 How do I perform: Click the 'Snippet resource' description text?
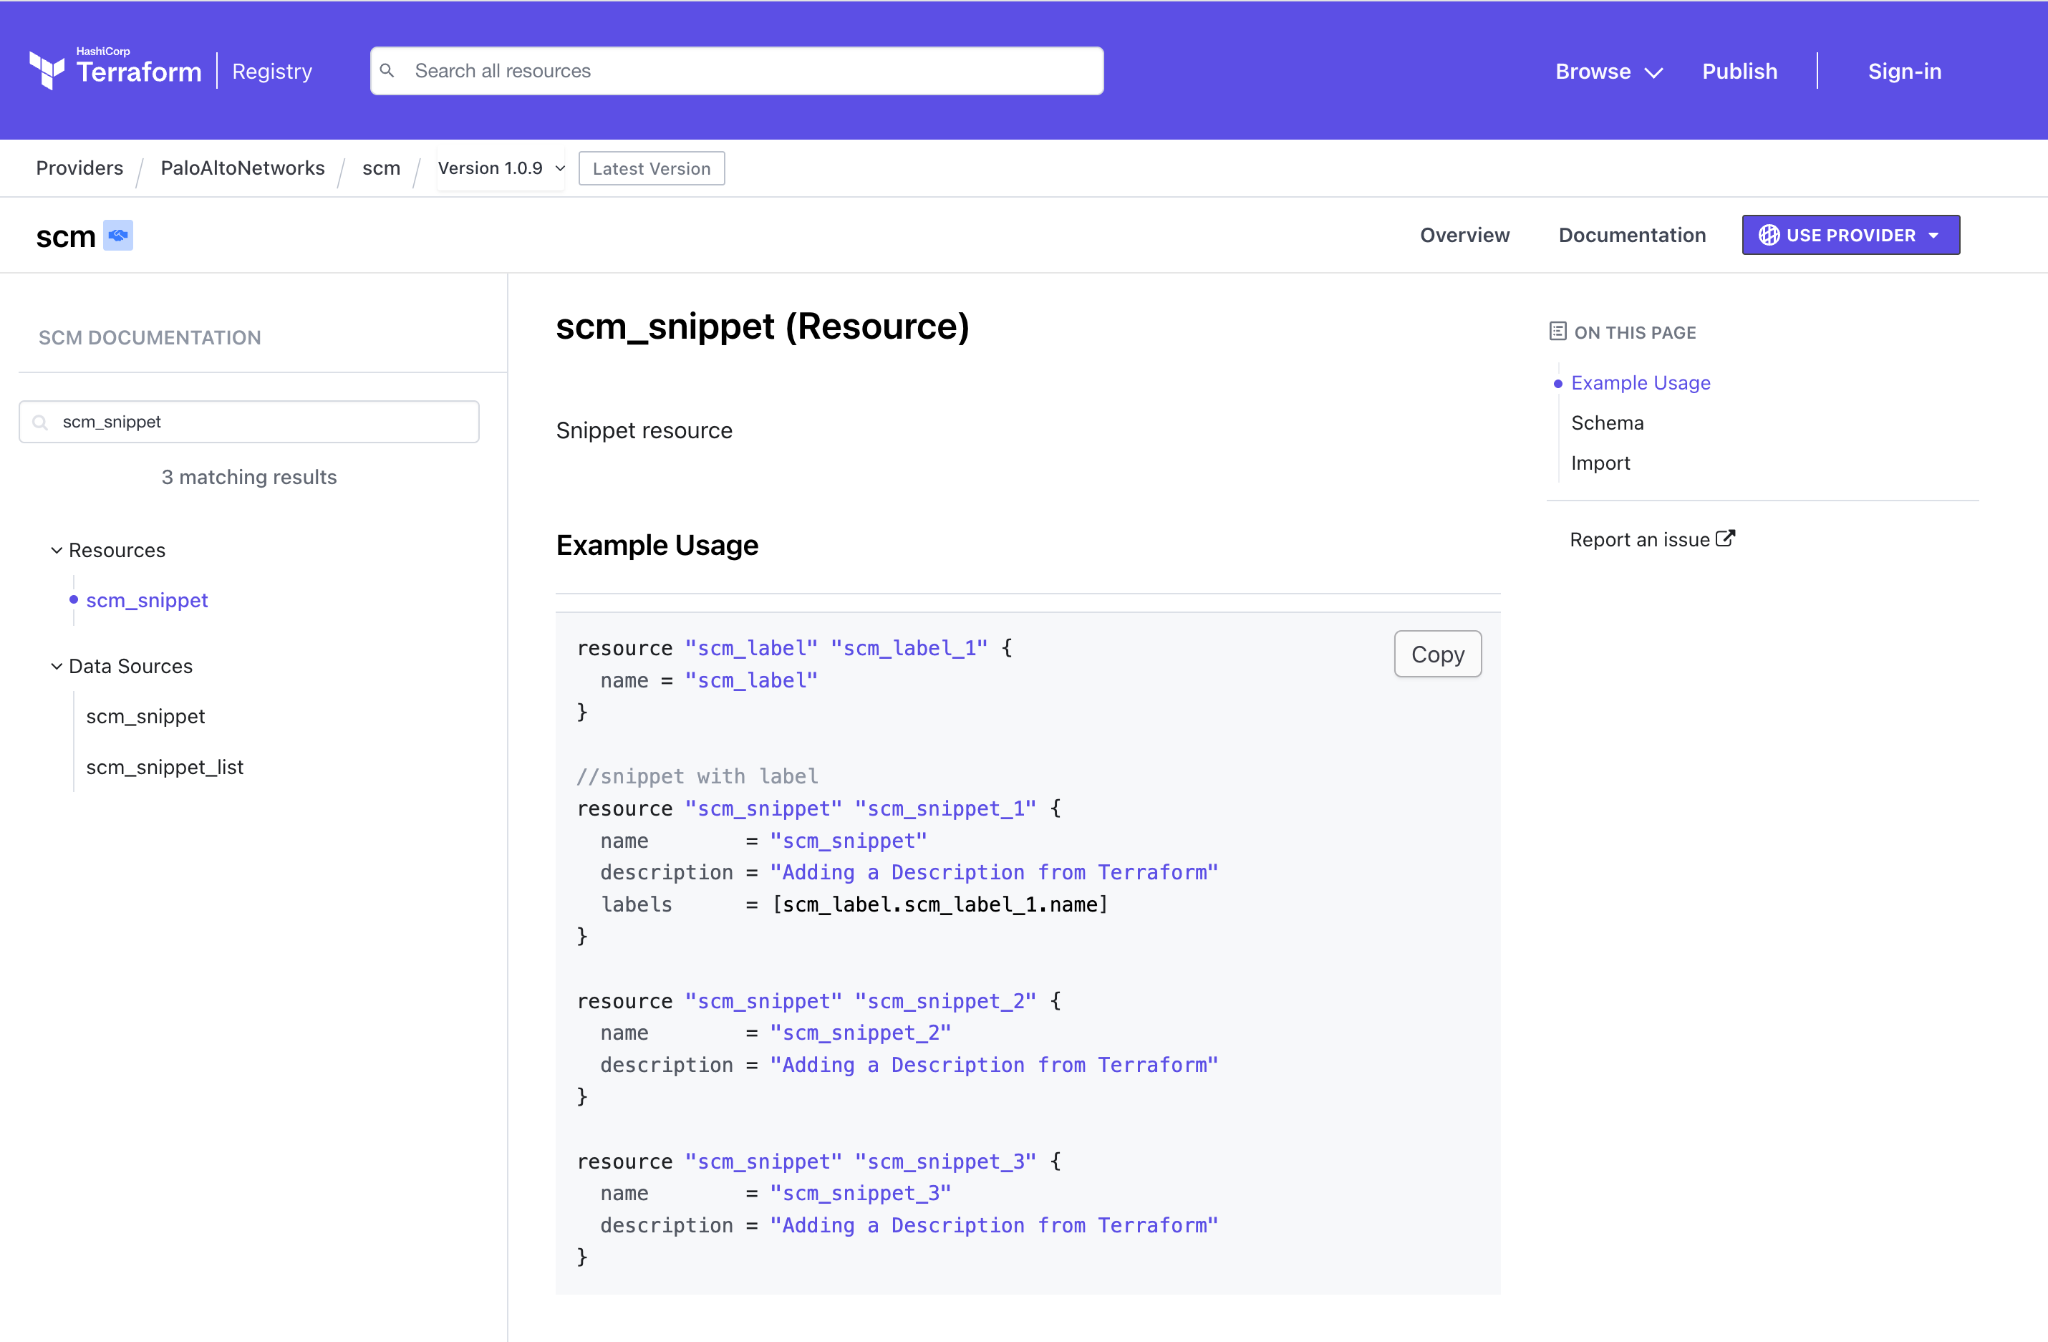click(x=644, y=431)
